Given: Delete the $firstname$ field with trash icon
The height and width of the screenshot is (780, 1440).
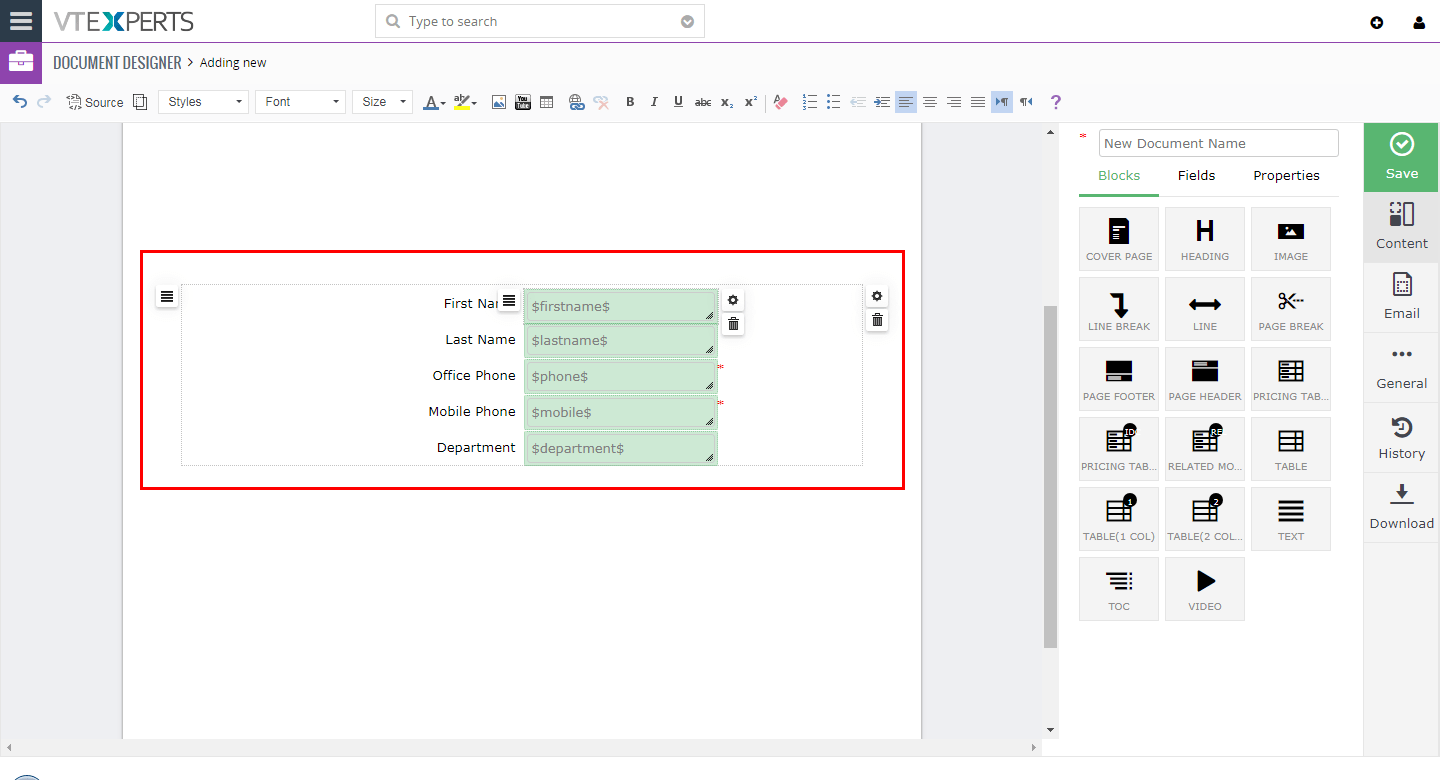Looking at the screenshot, I should (x=733, y=324).
